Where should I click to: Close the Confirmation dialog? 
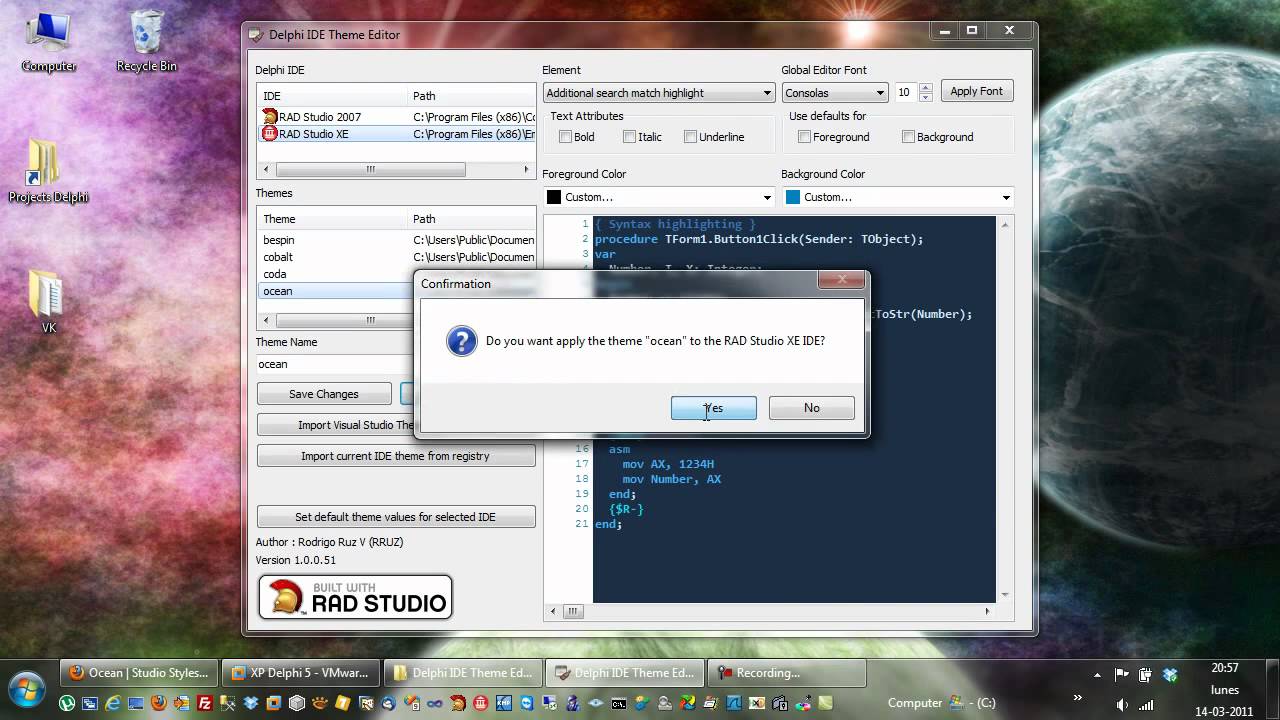coord(841,280)
